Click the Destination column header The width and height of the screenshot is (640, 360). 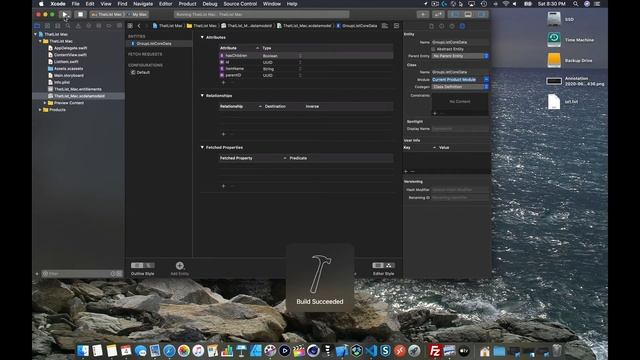click(275, 106)
